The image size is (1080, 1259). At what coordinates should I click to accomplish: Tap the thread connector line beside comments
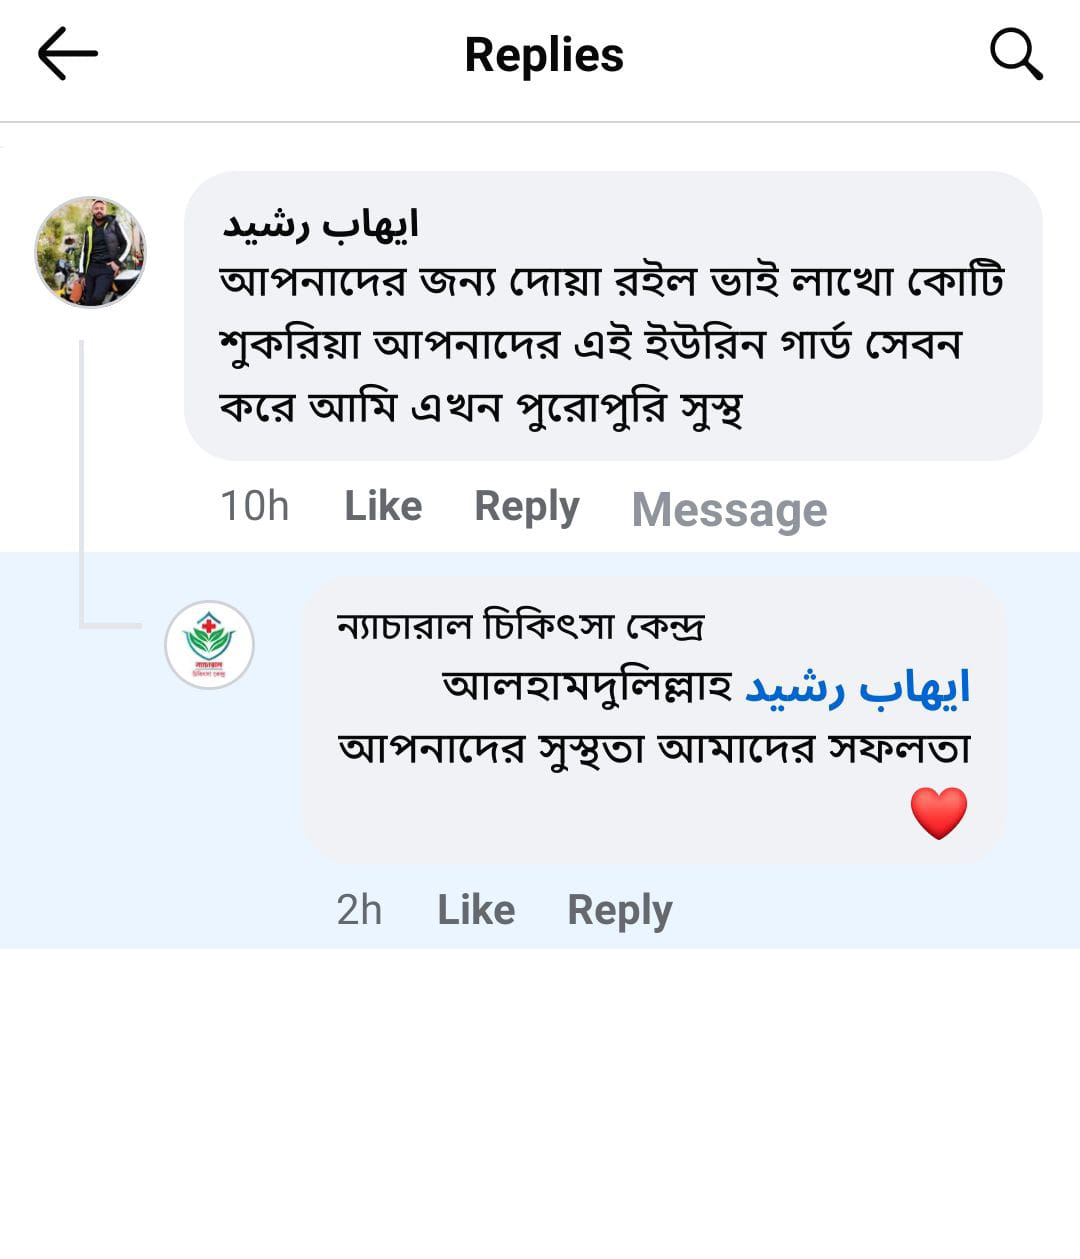point(82,480)
